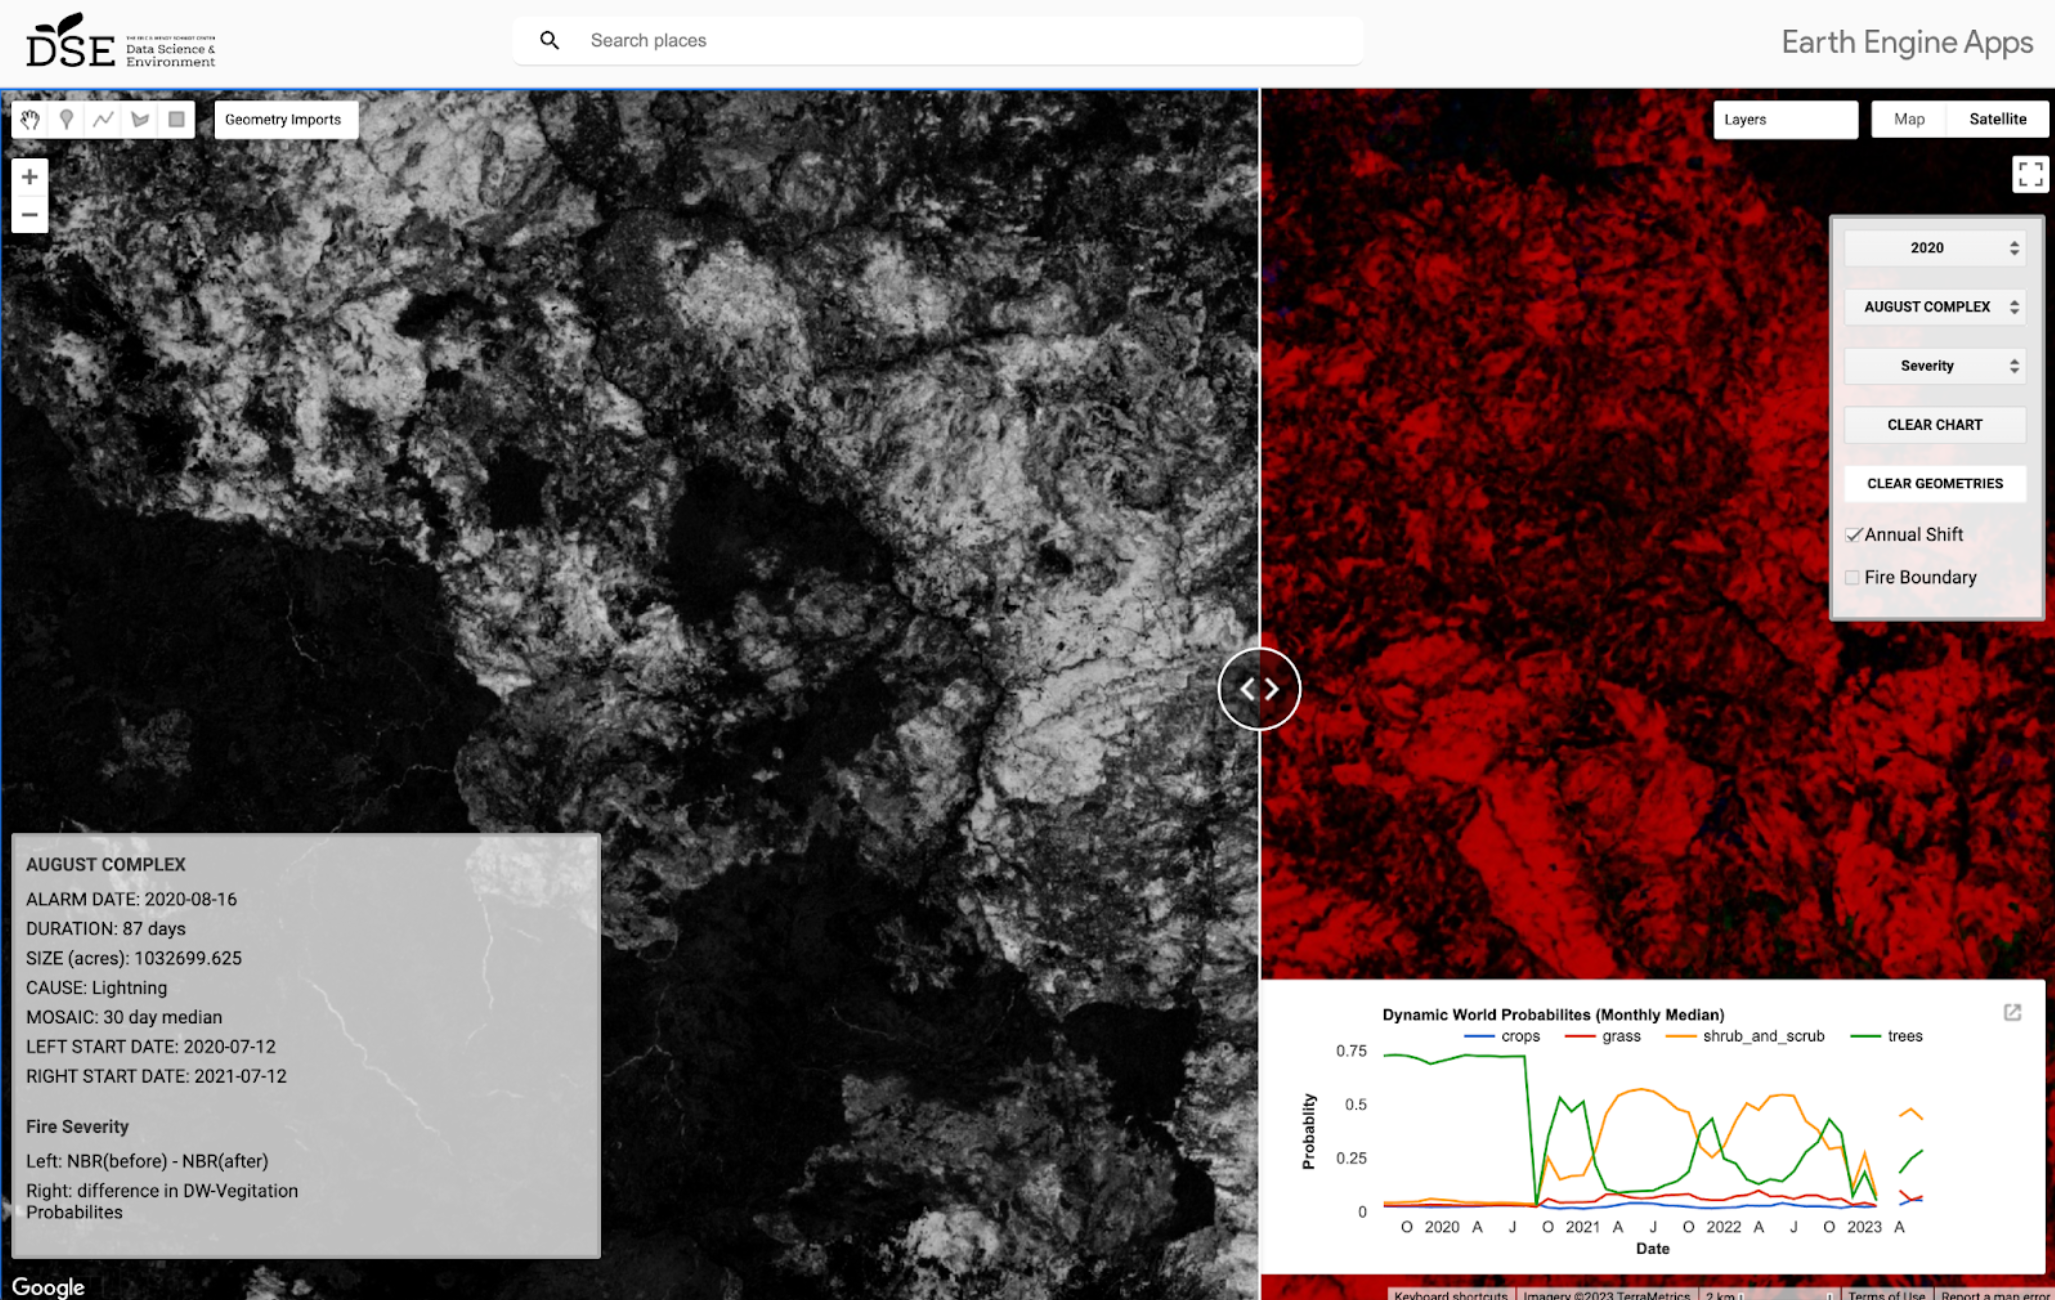Open Terms of Use link

click(1886, 1294)
